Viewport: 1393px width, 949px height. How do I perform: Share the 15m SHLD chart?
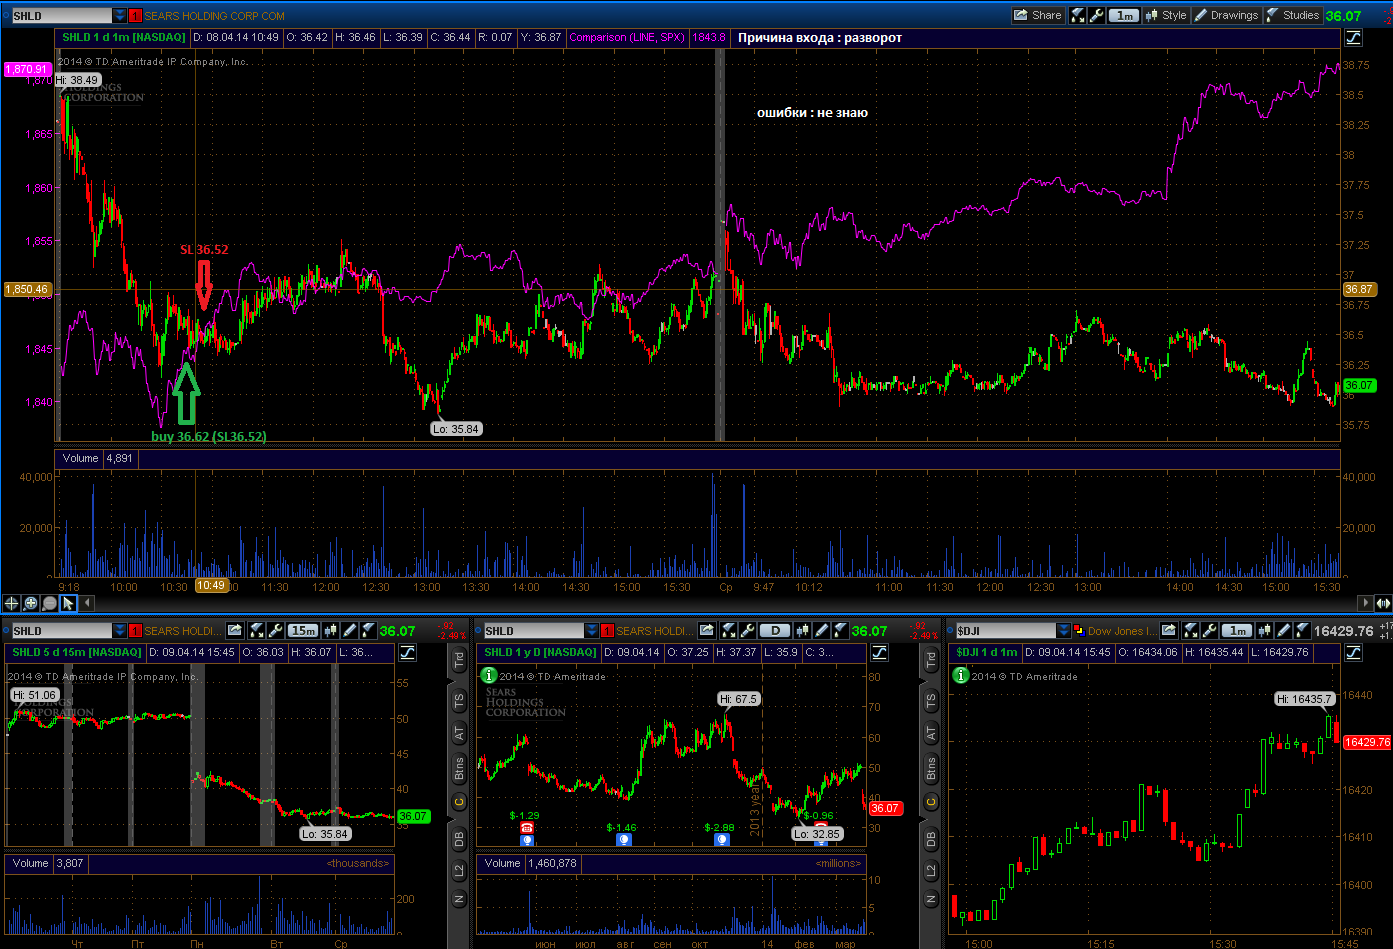pyautogui.click(x=234, y=631)
